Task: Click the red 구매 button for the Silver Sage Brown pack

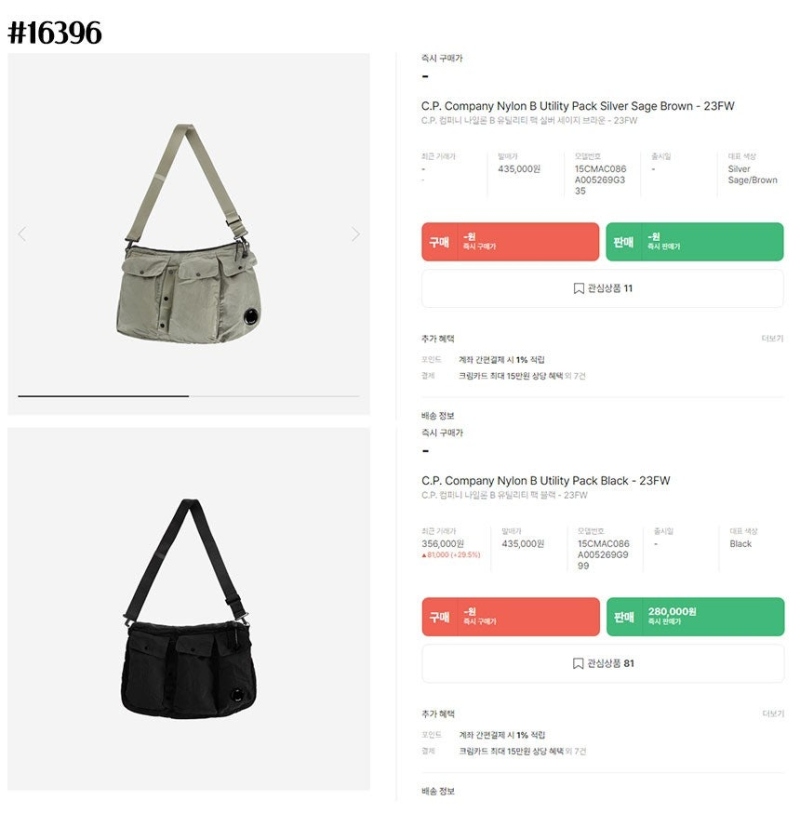Action: click(x=510, y=242)
